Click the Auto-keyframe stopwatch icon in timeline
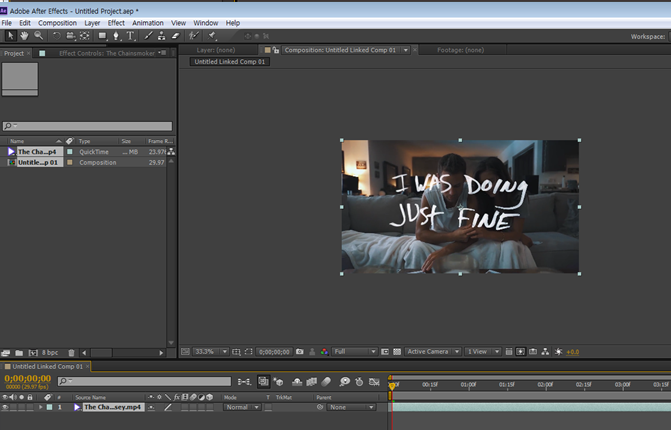This screenshot has height=430, width=671. [359, 382]
